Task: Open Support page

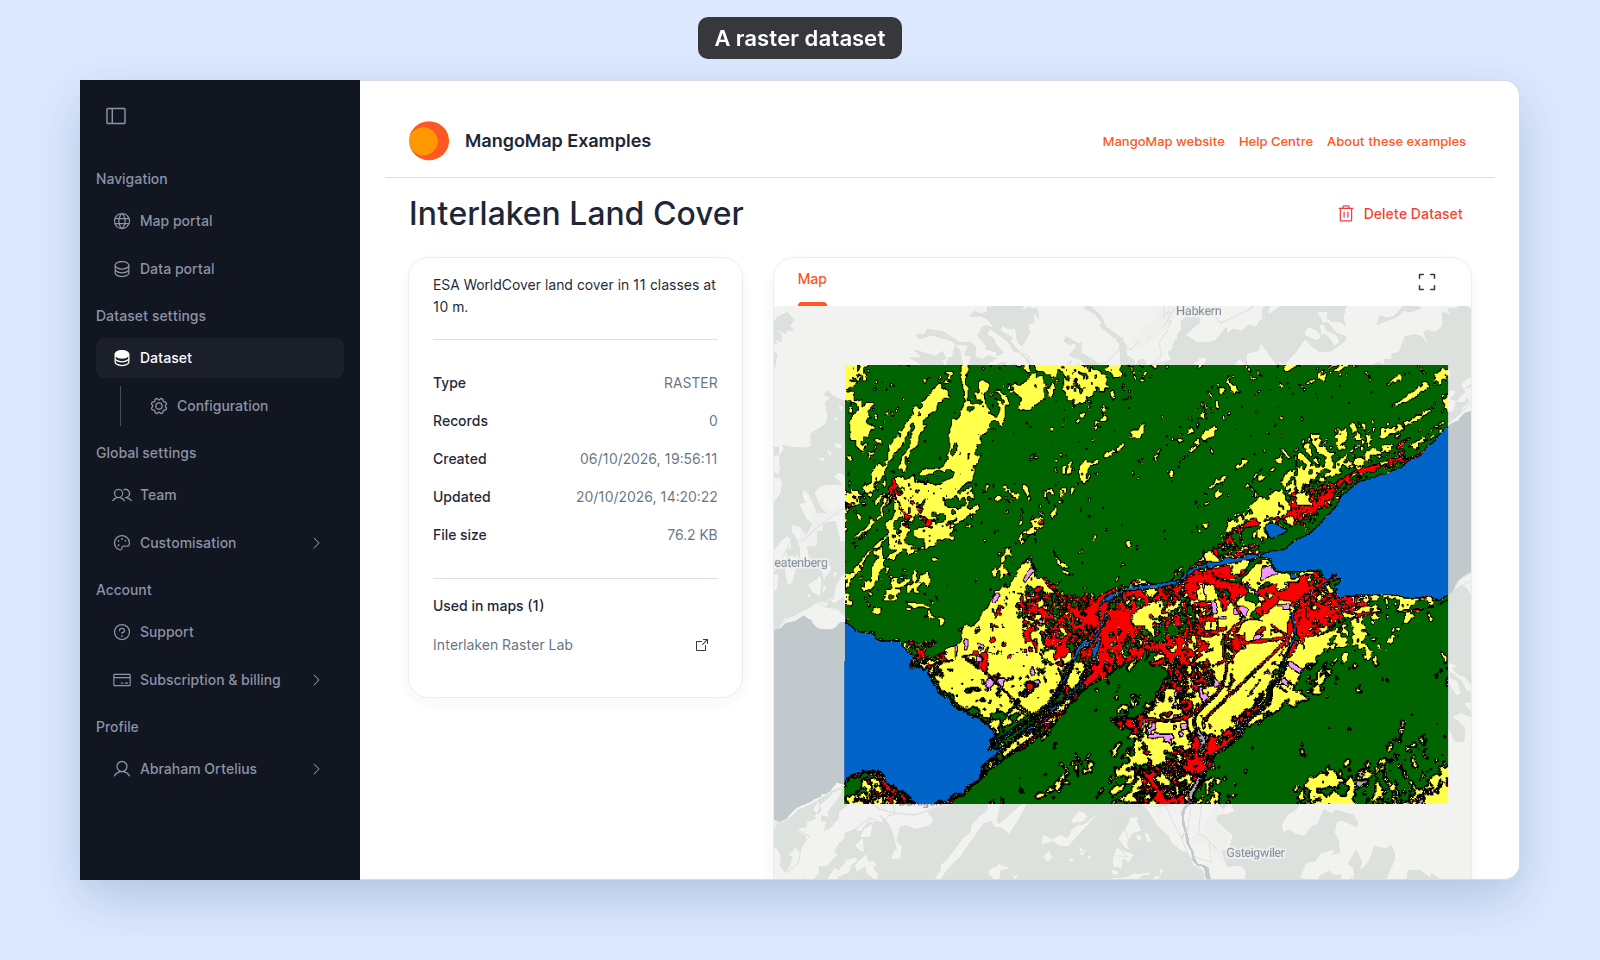Action: [x=220, y=632]
